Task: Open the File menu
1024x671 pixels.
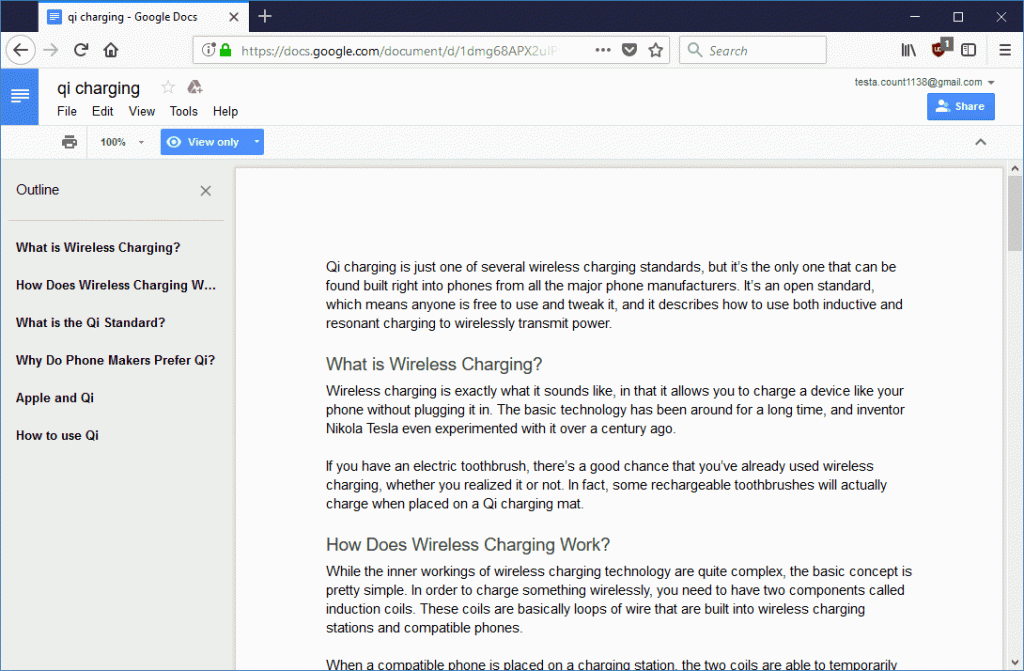Action: pyautogui.click(x=67, y=111)
